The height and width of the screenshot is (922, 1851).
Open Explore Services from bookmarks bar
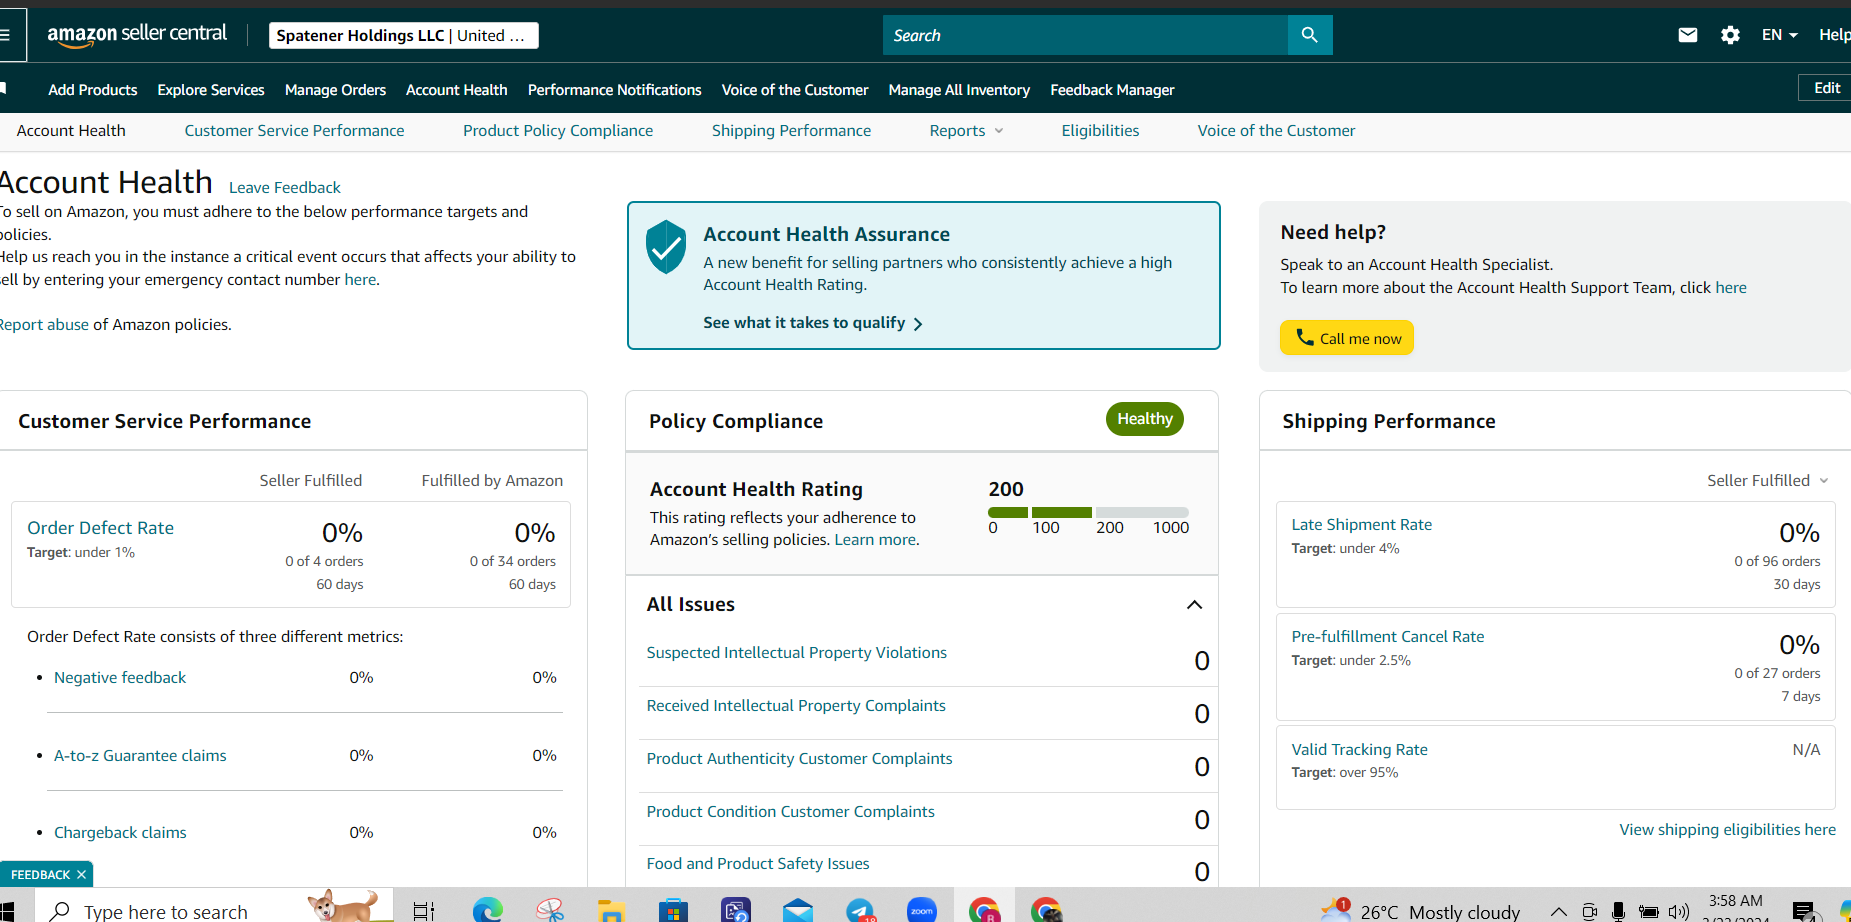[x=211, y=90]
